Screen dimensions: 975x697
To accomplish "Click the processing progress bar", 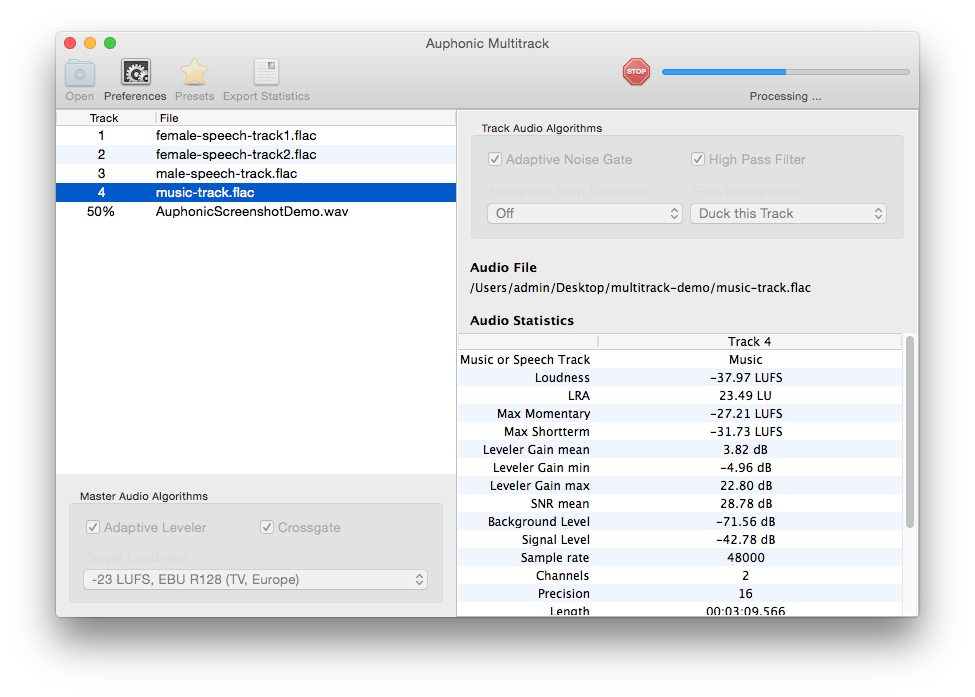I will [785, 72].
